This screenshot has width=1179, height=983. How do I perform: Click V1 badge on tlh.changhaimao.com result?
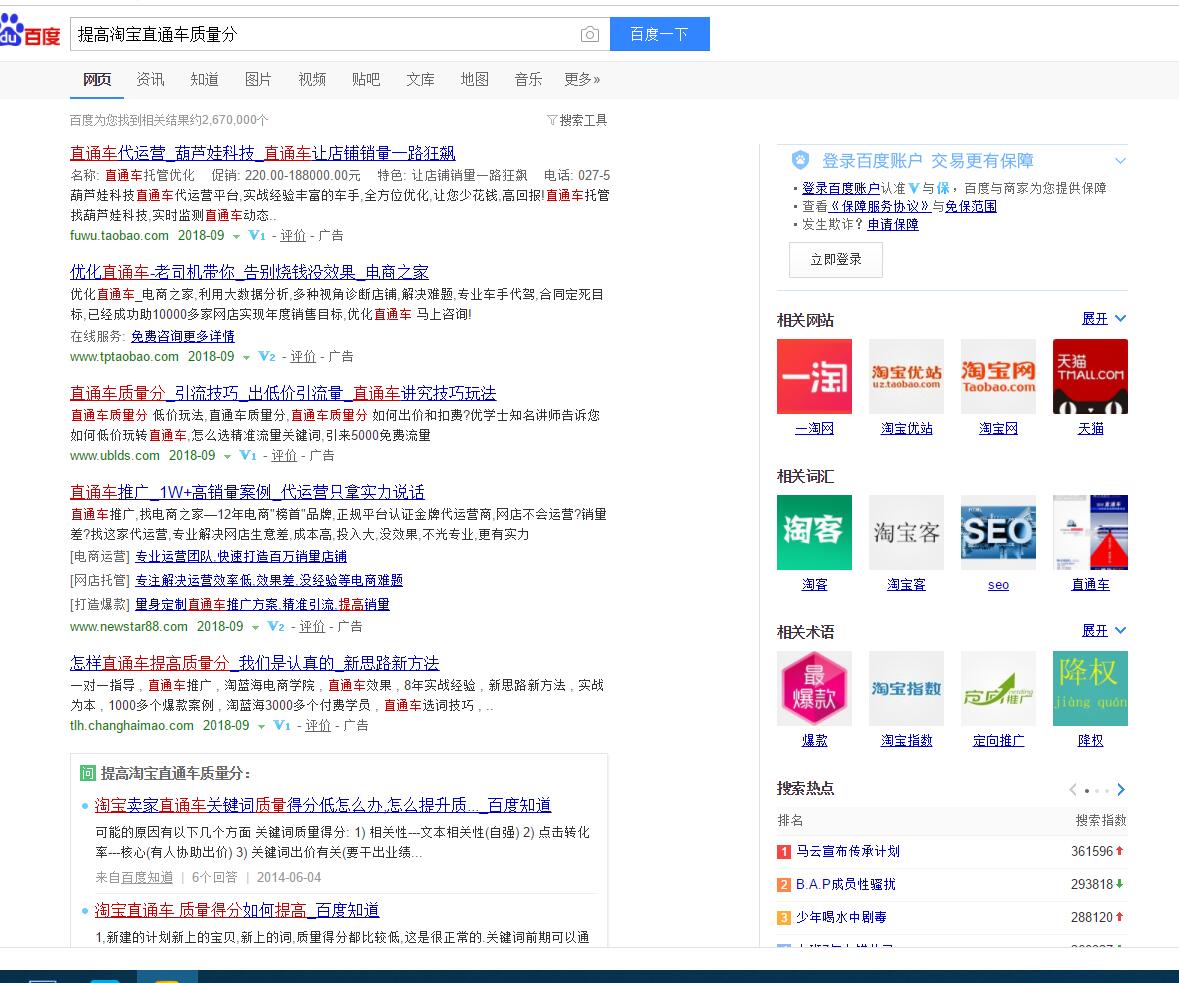282,726
